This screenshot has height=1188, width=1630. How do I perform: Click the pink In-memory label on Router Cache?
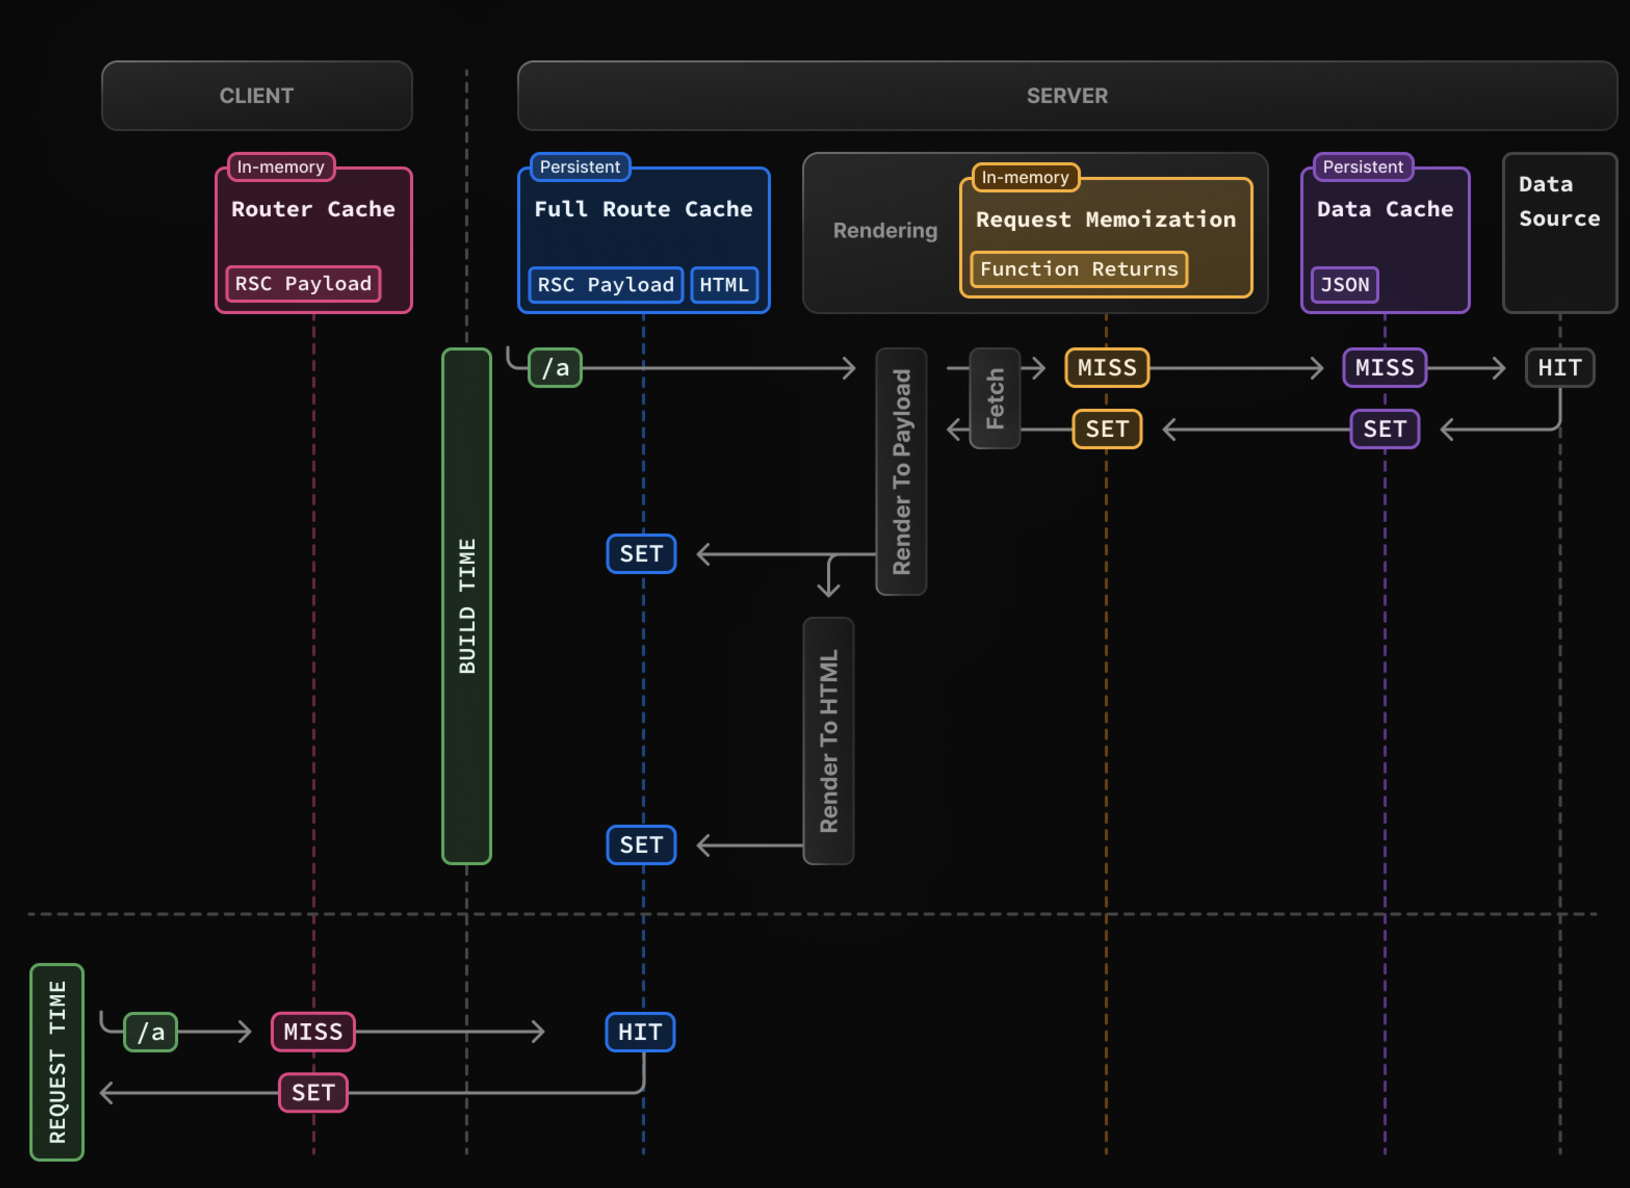281,167
